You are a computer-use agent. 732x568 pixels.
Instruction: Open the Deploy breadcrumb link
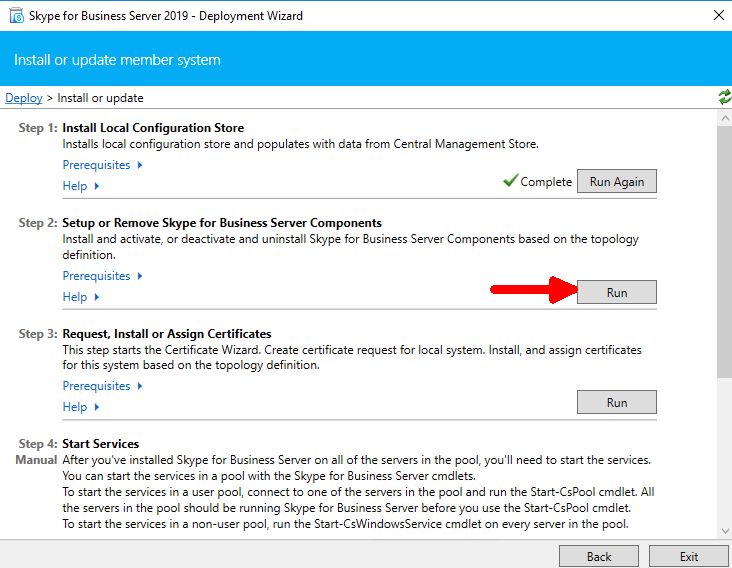pos(24,98)
